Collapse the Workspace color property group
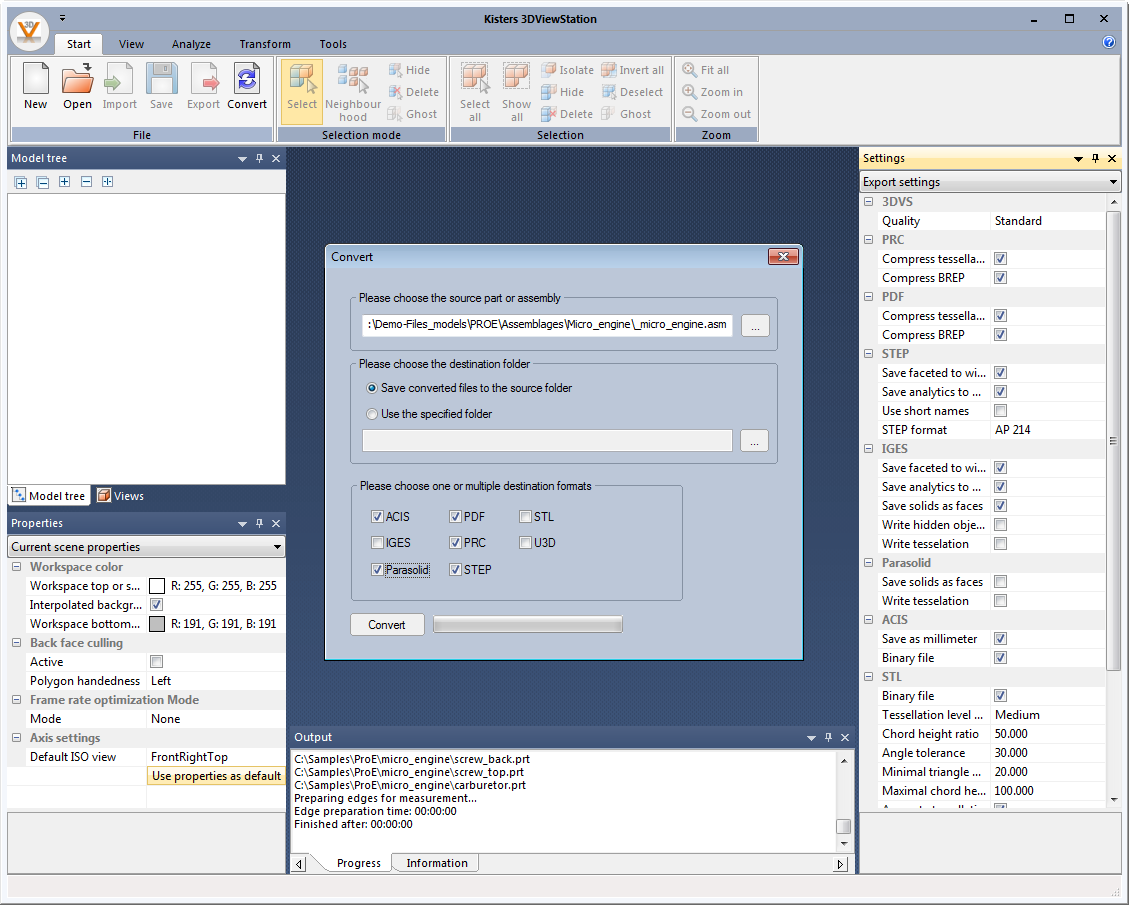 (17, 567)
